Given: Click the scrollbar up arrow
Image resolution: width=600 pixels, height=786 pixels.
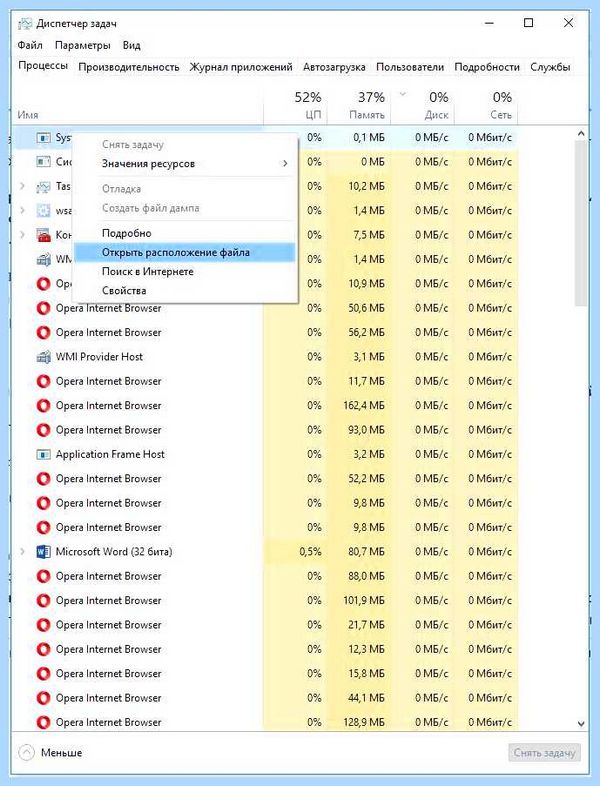Looking at the screenshot, I should pos(581,133).
